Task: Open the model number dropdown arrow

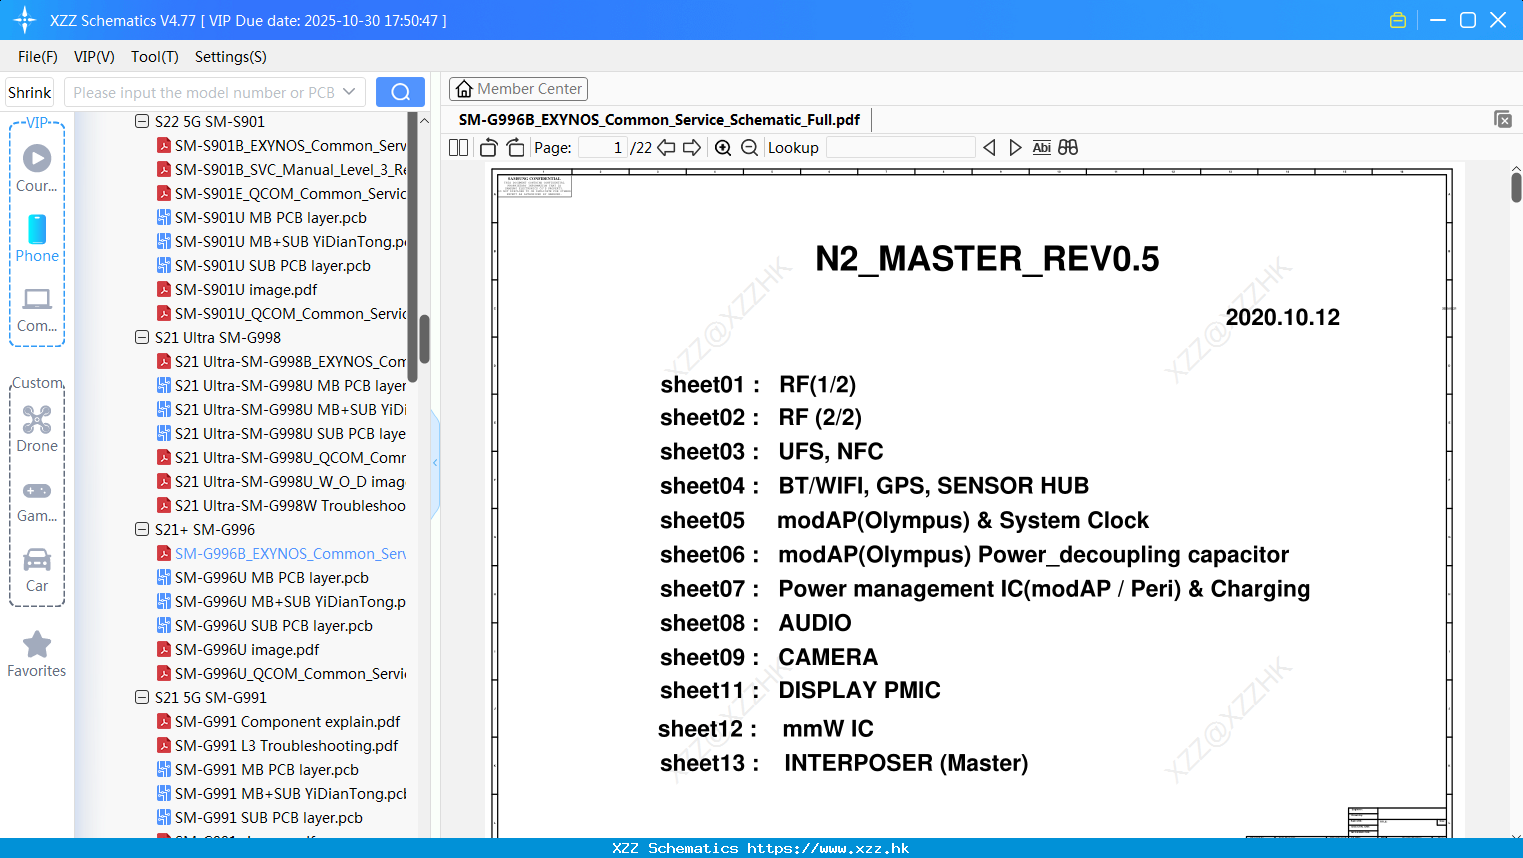Action: (349, 92)
